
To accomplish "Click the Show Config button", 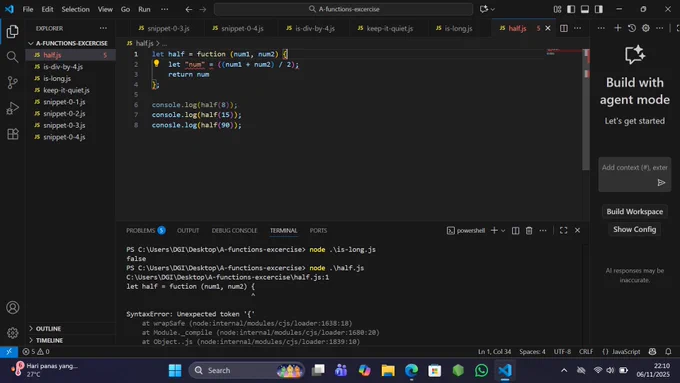I will point(634,229).
